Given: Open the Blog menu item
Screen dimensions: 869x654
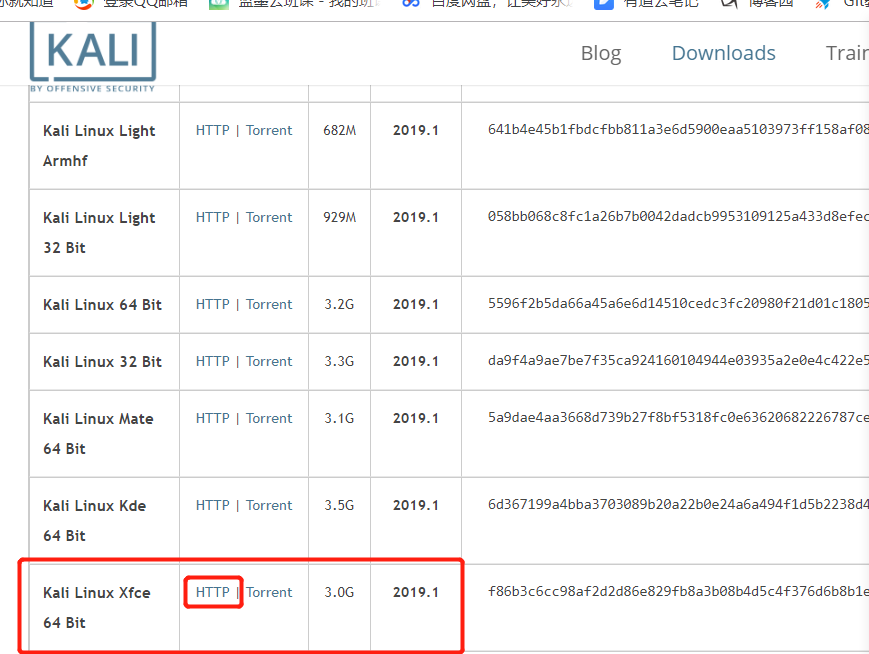Looking at the screenshot, I should coord(601,53).
